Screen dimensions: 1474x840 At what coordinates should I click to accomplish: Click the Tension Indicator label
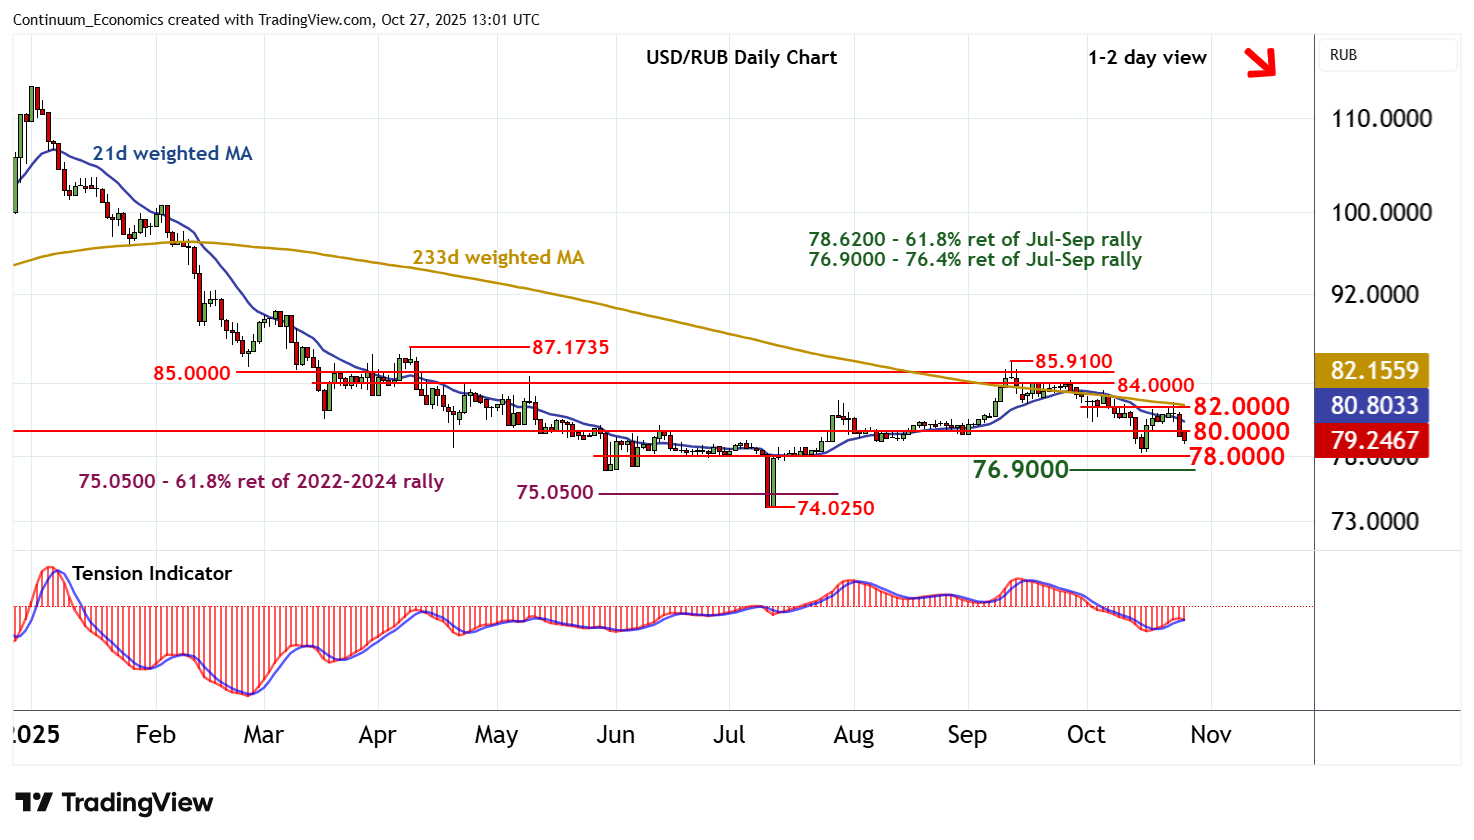[152, 573]
